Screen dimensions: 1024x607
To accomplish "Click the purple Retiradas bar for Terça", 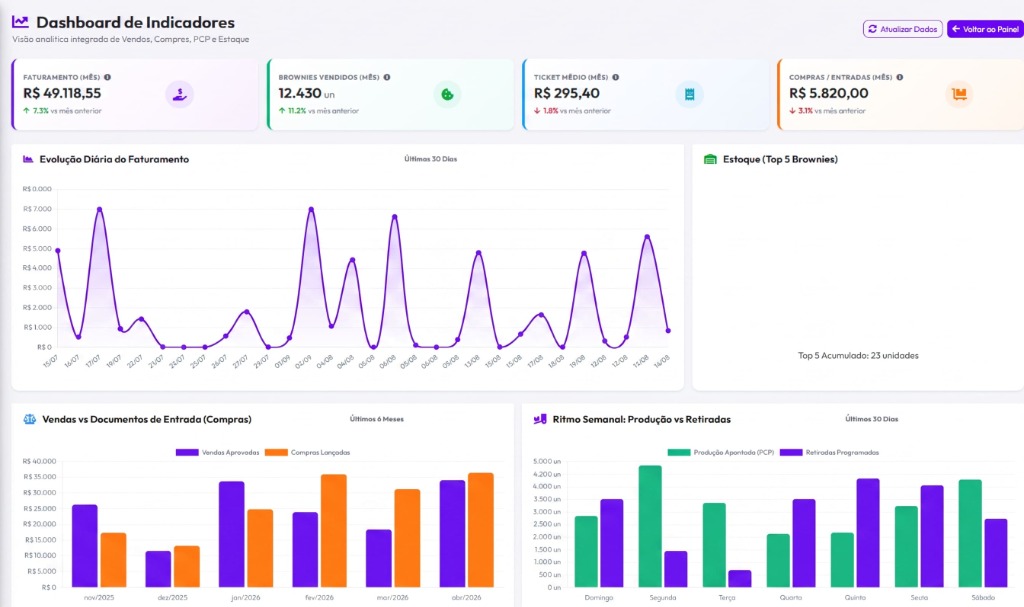I will [739, 578].
